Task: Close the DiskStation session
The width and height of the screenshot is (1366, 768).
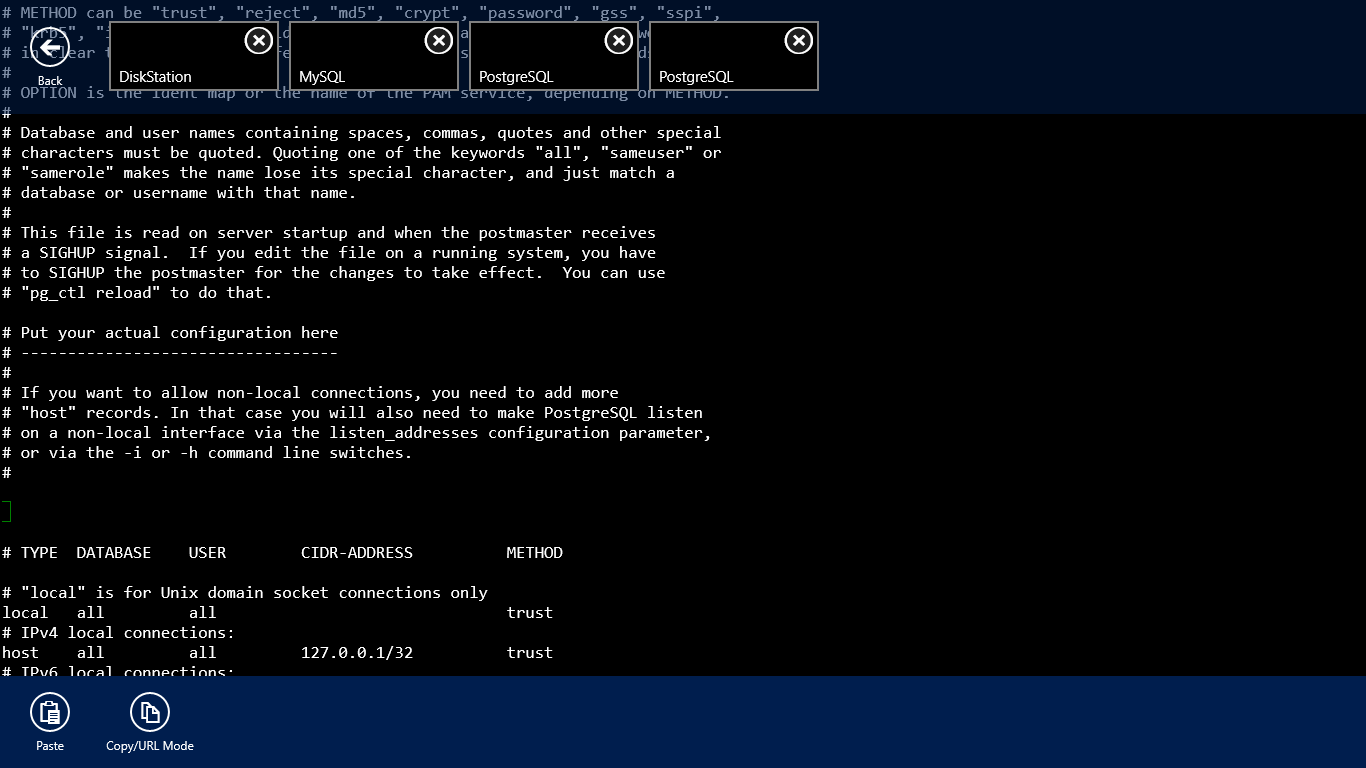Action: coord(258,40)
